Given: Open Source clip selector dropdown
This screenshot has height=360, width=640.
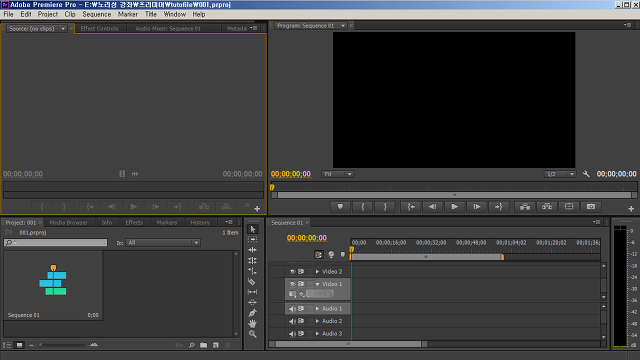Looking at the screenshot, I should (x=63, y=29).
